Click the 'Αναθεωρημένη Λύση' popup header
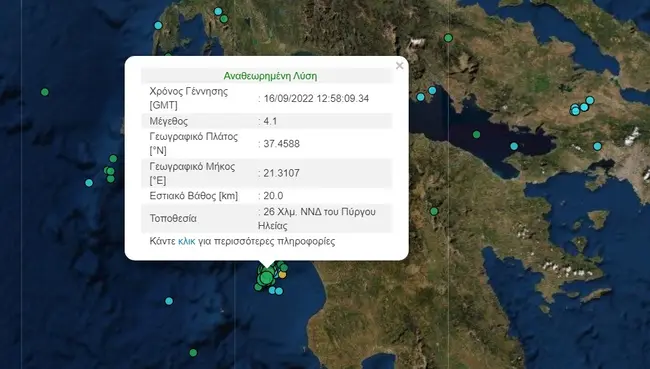Image resolution: width=650 pixels, height=369 pixels. pos(270,76)
